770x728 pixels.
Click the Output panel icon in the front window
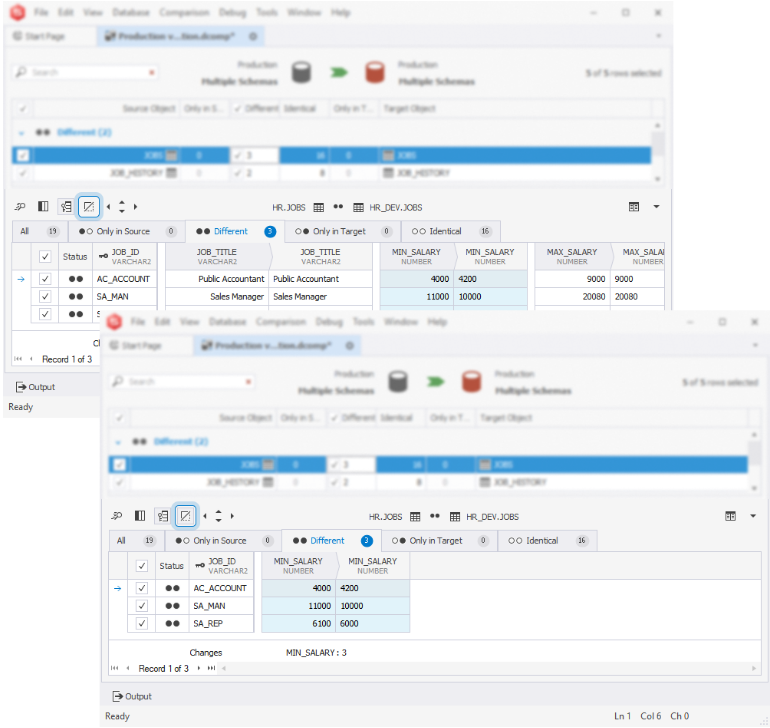click(117, 696)
